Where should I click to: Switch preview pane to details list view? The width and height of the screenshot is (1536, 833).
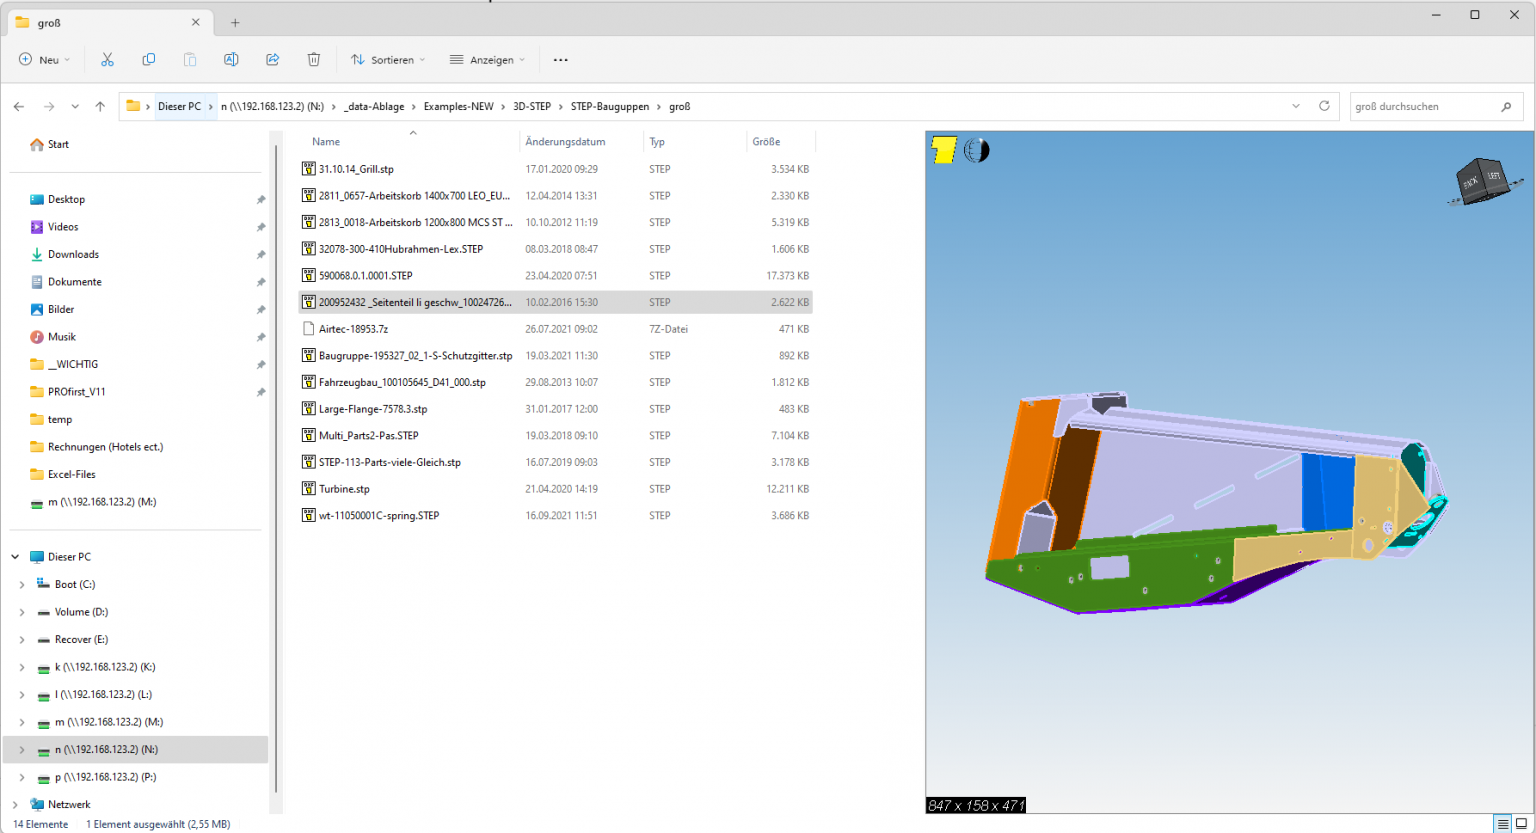coord(1504,822)
